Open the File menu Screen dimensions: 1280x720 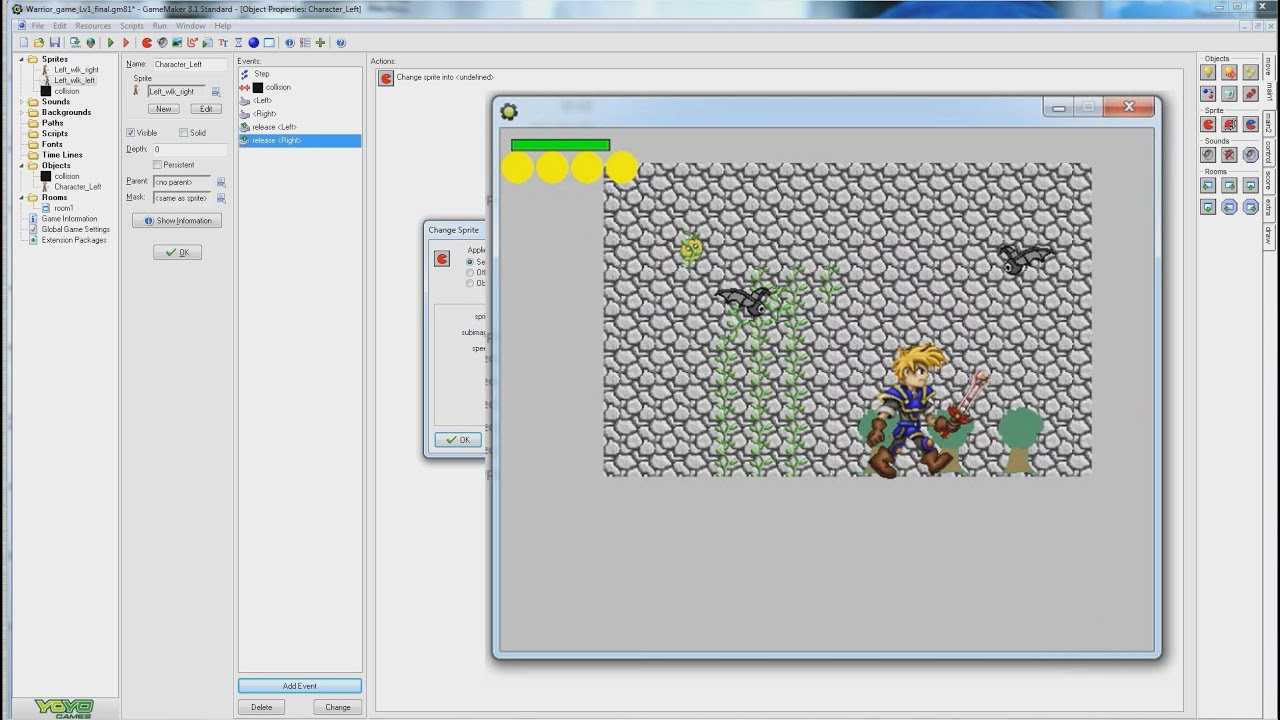point(37,26)
